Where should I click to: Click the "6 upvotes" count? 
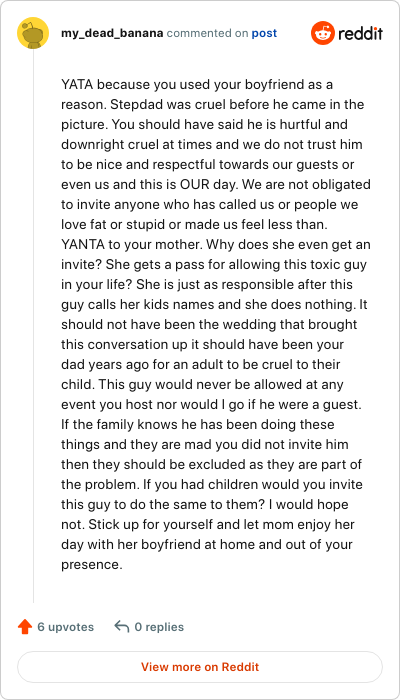(x=66, y=627)
